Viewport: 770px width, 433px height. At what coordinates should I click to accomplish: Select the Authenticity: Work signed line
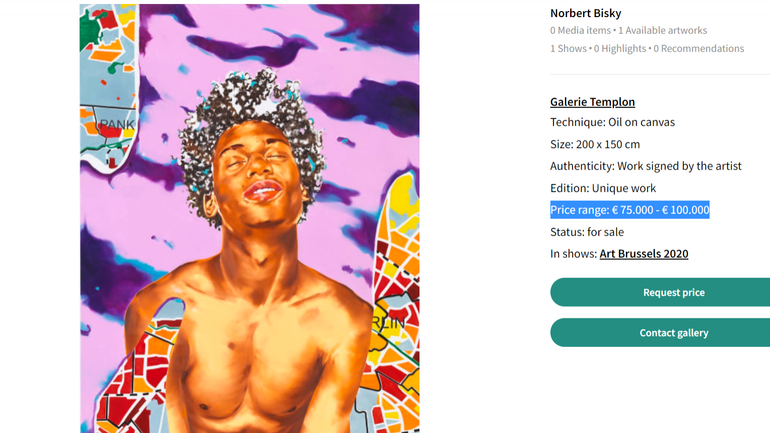645,166
